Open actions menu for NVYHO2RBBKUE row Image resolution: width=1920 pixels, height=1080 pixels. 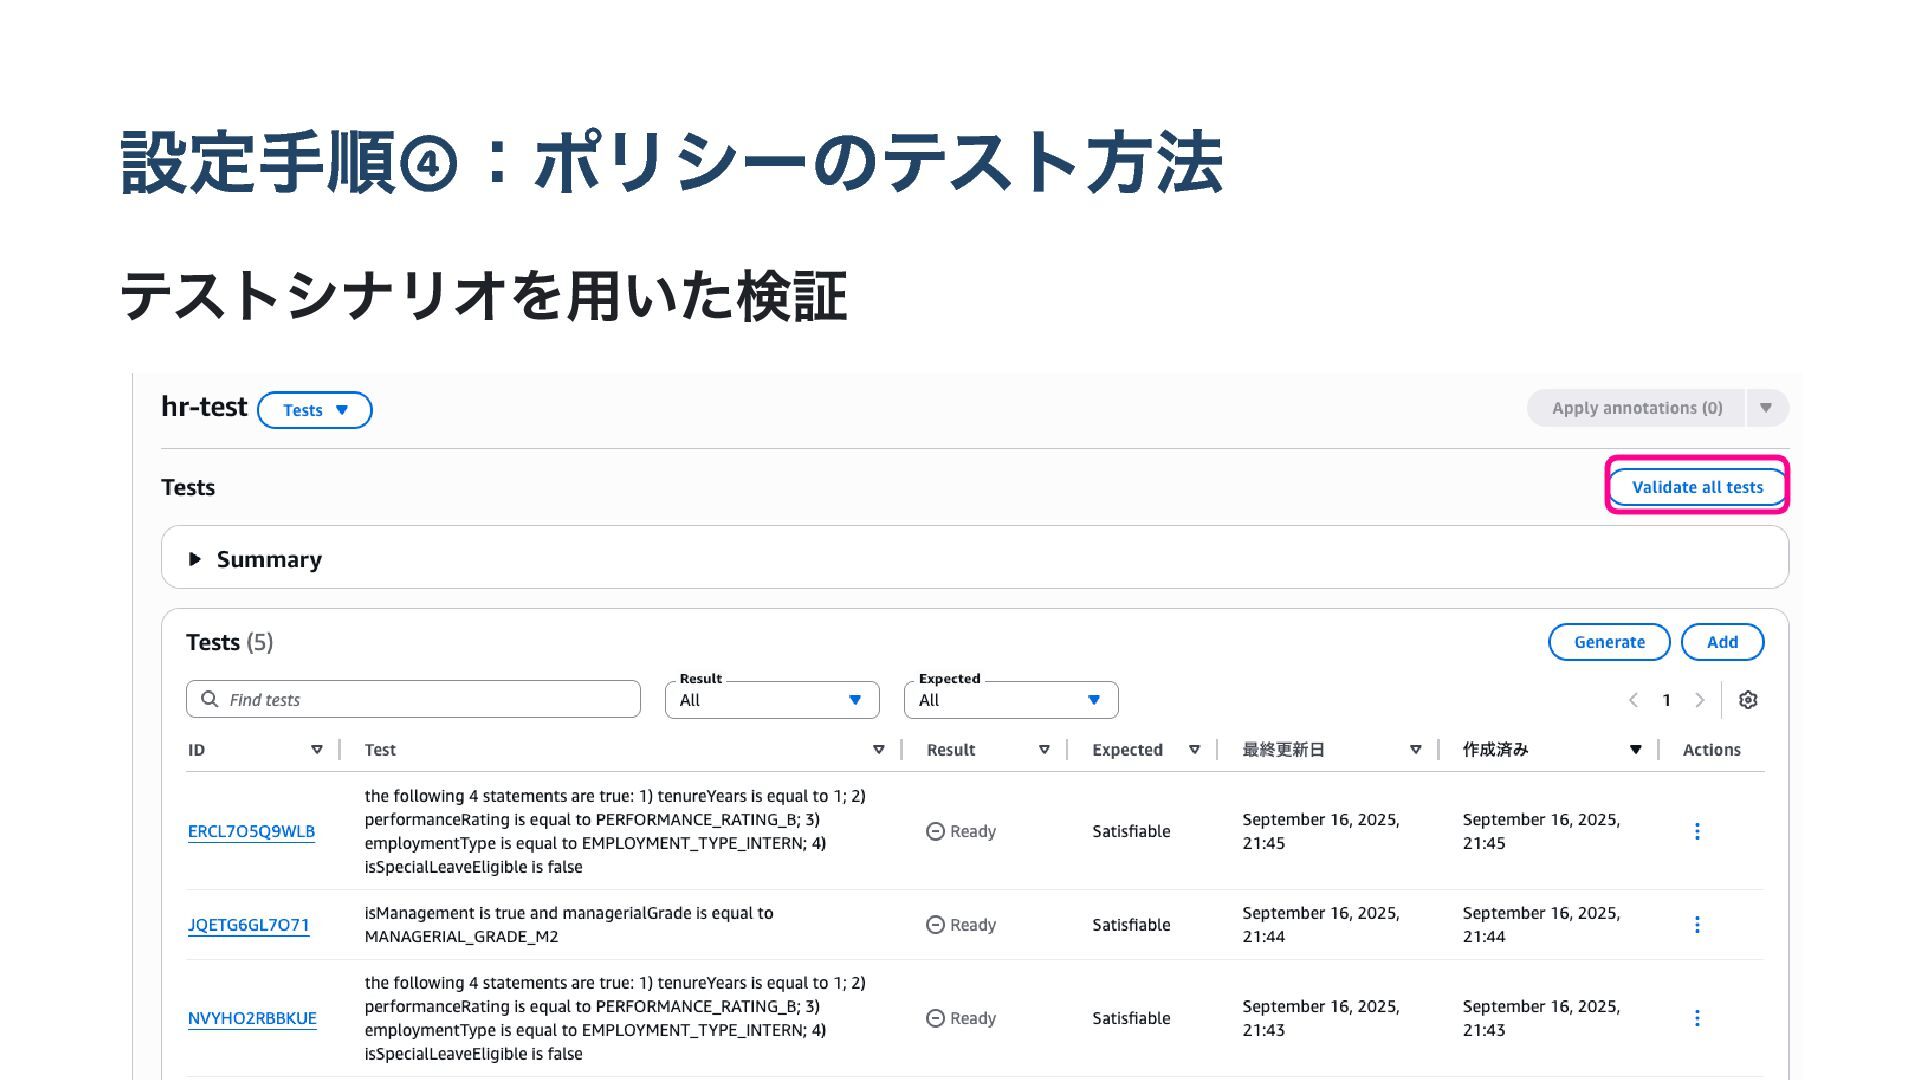(1697, 1018)
